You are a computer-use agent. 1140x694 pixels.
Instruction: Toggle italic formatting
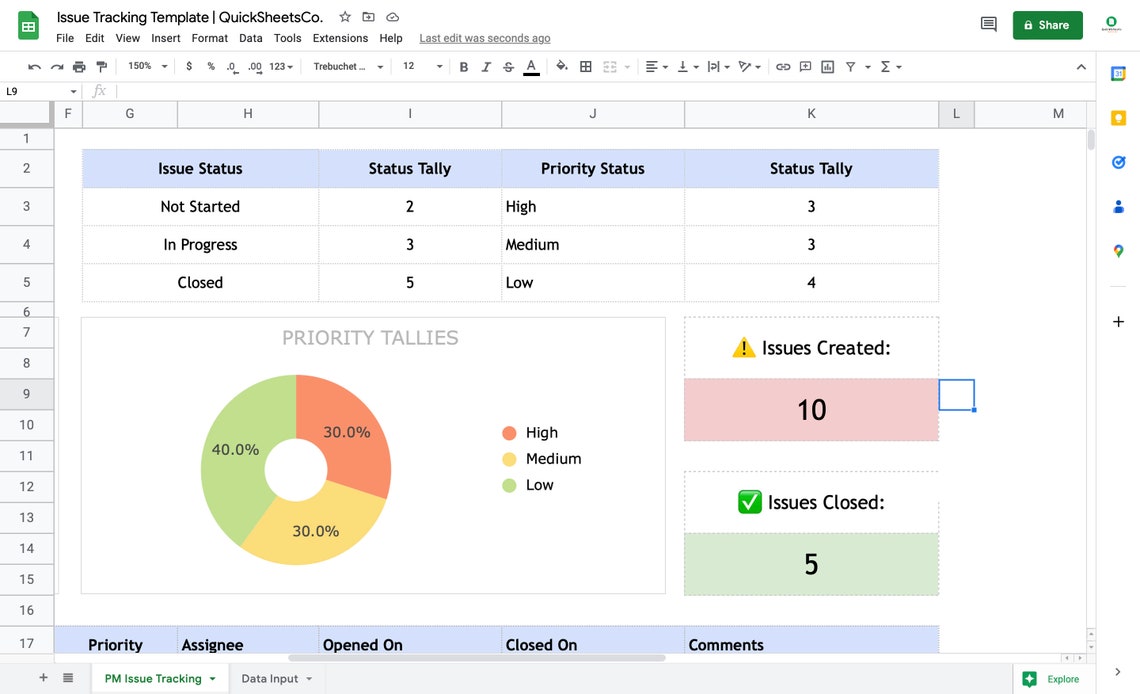click(x=486, y=67)
